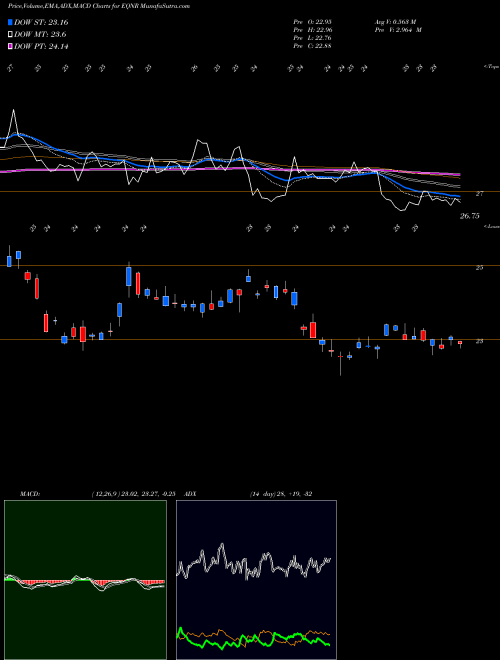Open the green MACD histogram chart panel
Screen dimensions: 500x660
click(x=85, y=580)
